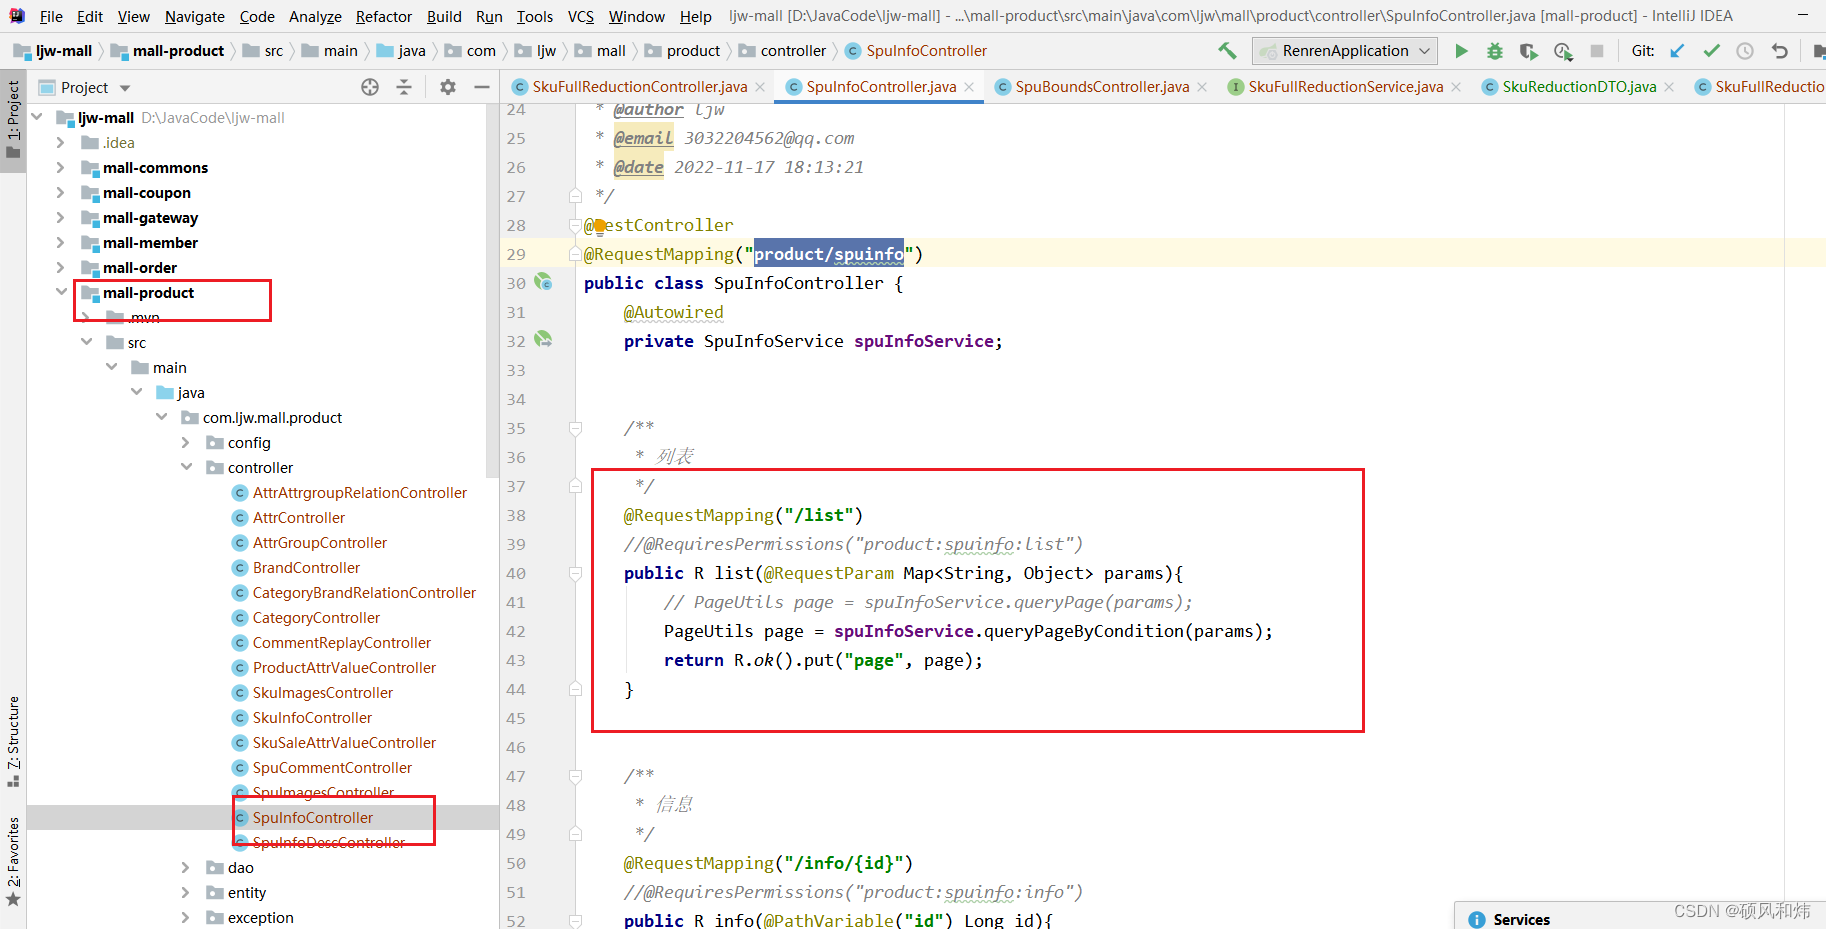This screenshot has height=929, width=1826.
Task: Select CategoryController in the project tree
Action: tap(316, 617)
